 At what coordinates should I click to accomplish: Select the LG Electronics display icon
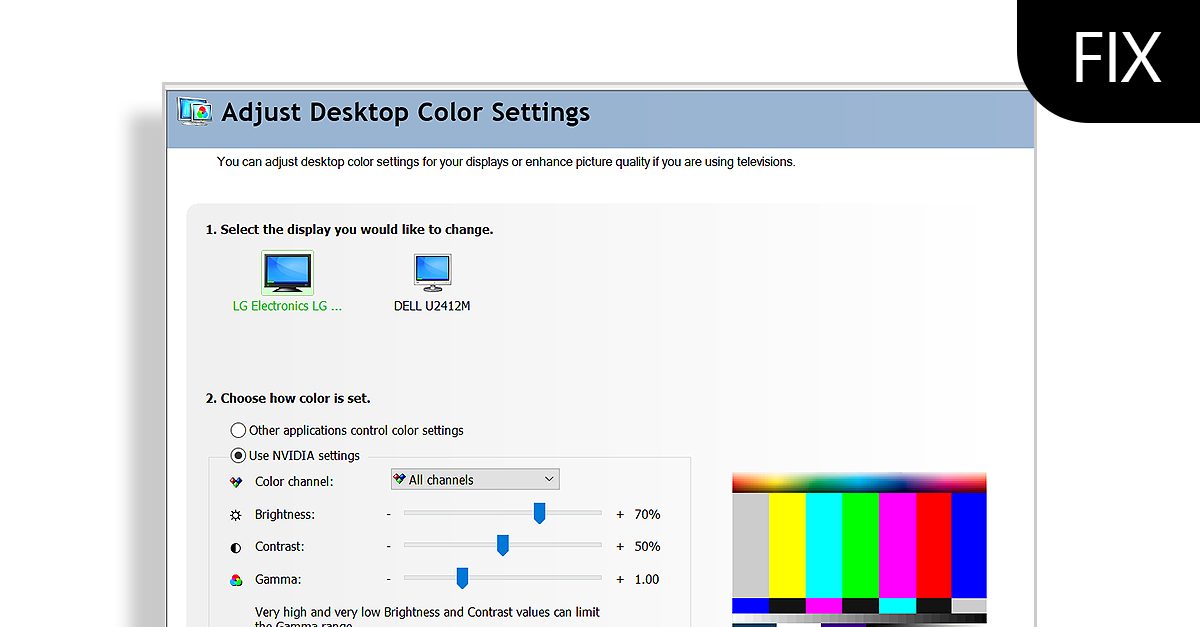[287, 271]
